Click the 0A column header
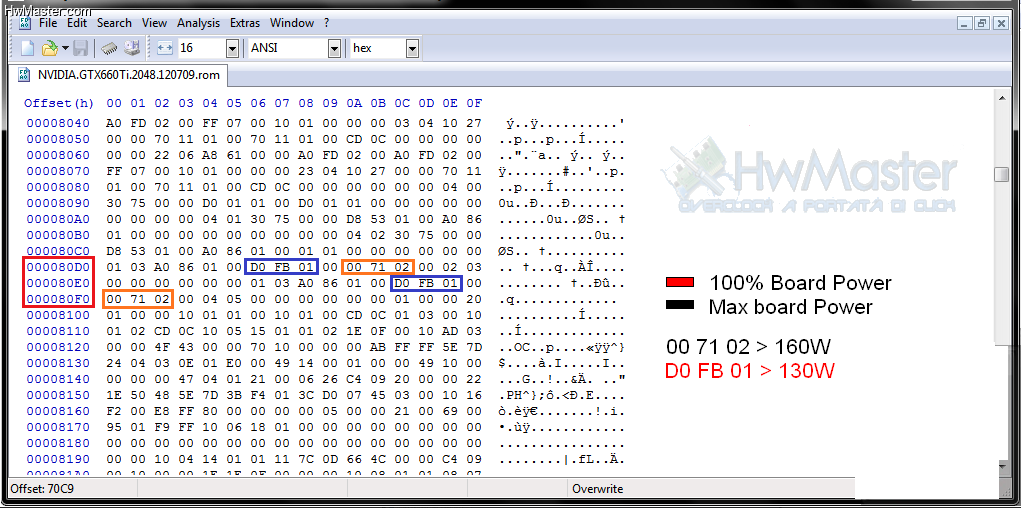 354,104
